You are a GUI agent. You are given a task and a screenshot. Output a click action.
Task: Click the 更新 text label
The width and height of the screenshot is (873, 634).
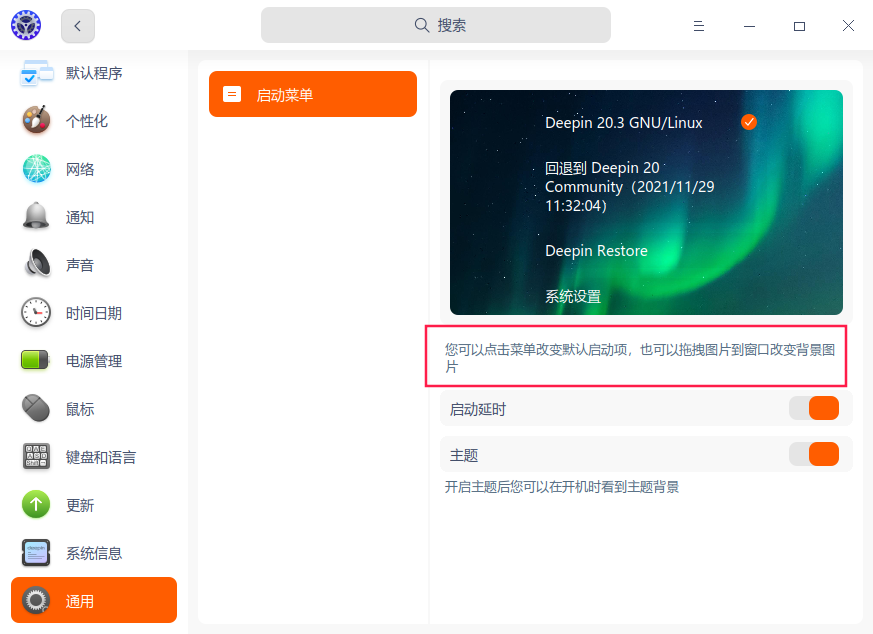click(80, 505)
